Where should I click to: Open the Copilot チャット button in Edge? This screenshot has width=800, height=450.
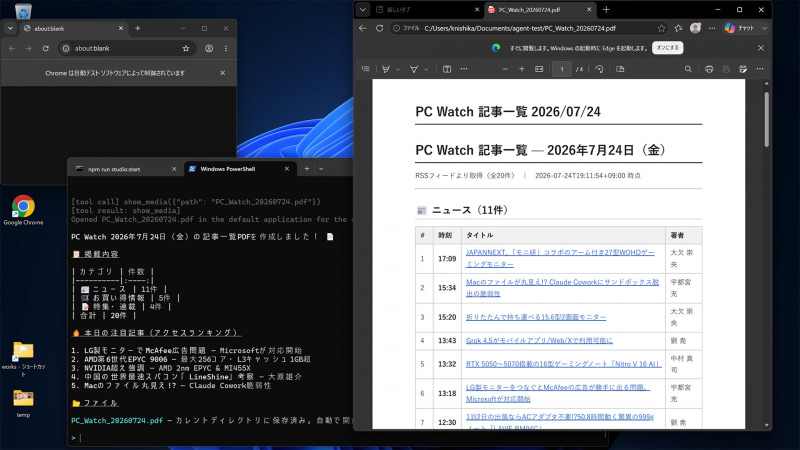click(739, 29)
